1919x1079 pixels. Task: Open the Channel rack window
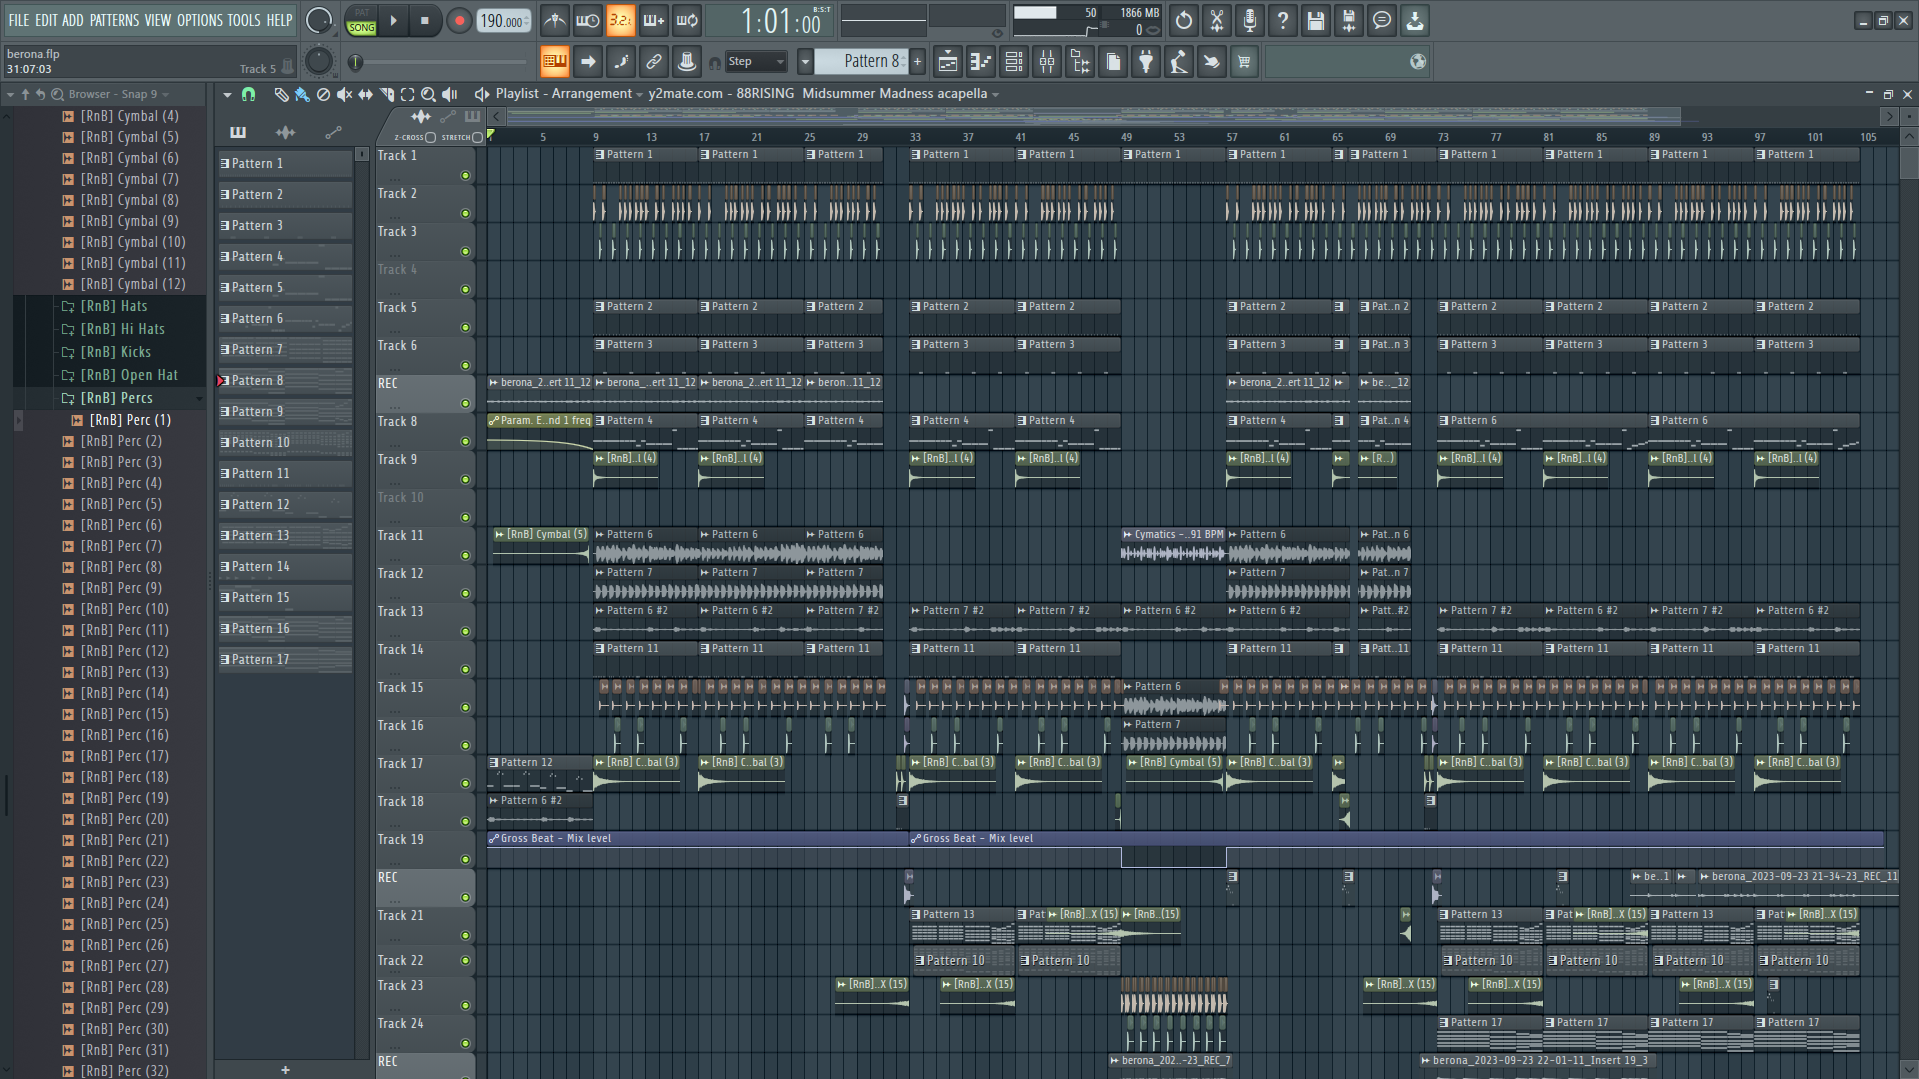(x=1013, y=62)
